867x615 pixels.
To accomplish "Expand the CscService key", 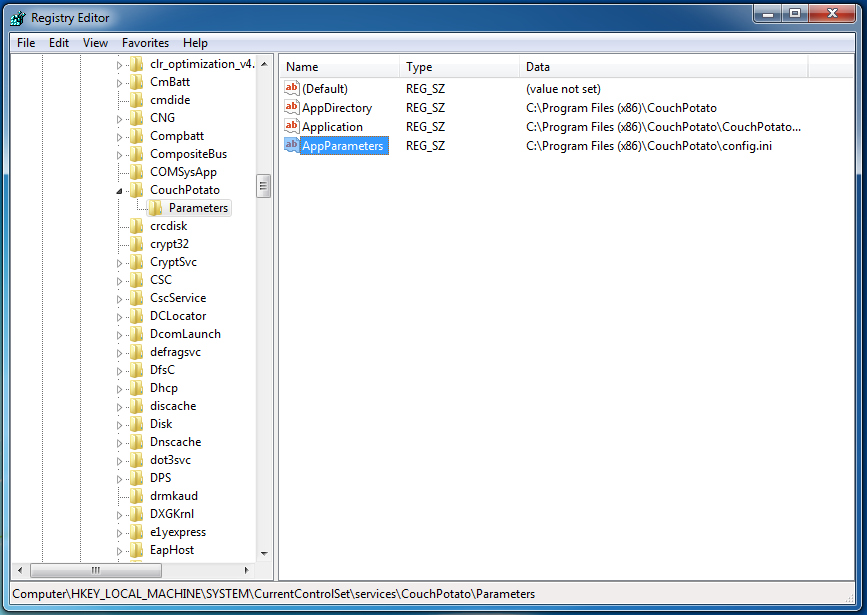I will pos(119,299).
